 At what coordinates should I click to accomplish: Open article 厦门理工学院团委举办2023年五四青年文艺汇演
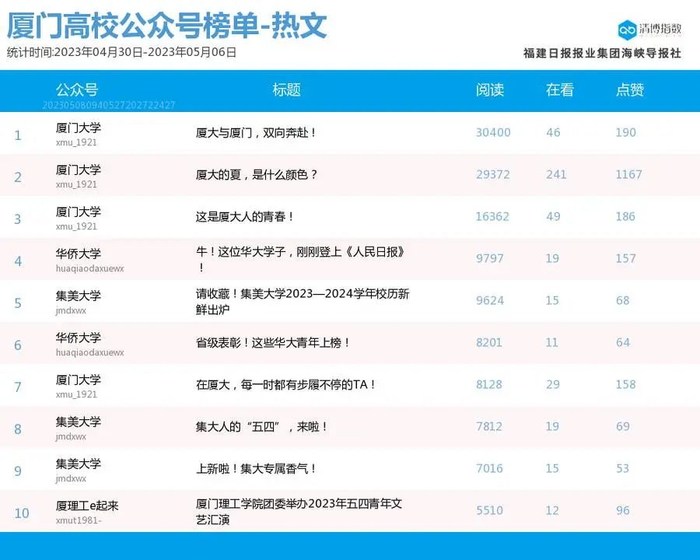[299, 511]
